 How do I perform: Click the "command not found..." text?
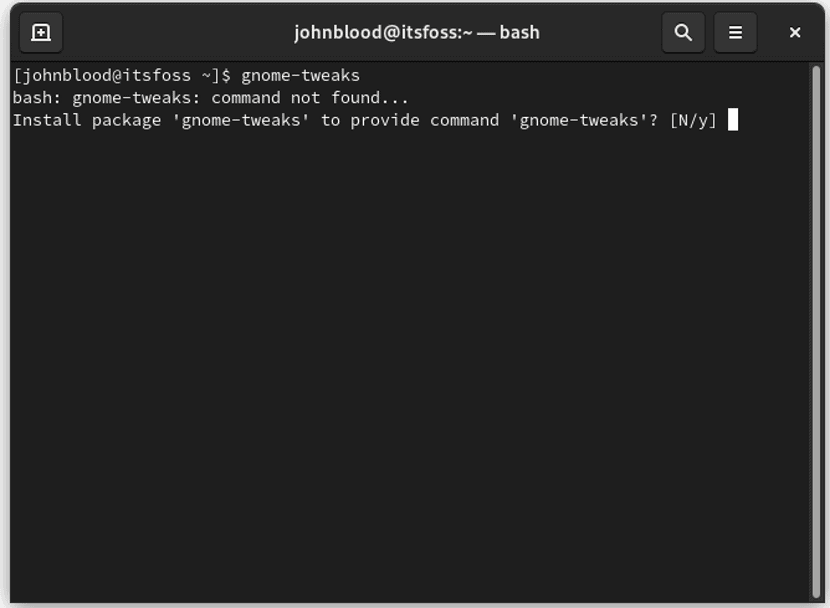310,98
